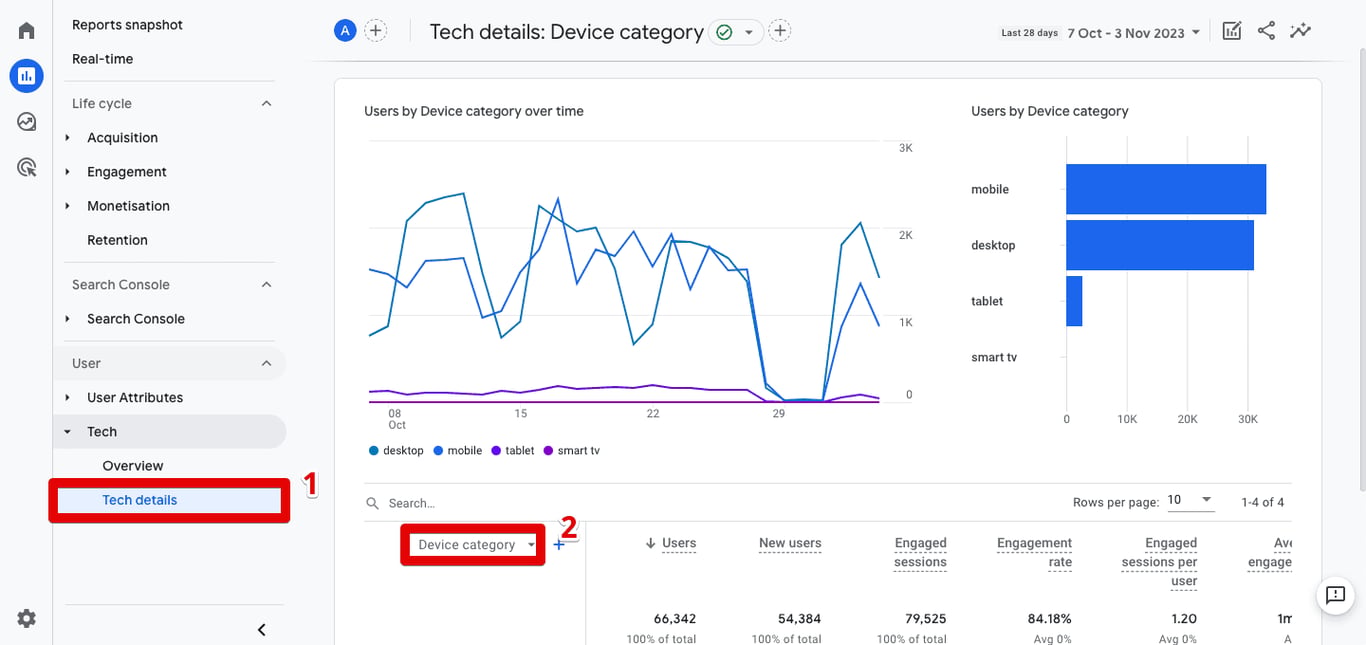This screenshot has width=1366, height=645.
Task: Expand the Monetisation menu item
Action: 128,206
